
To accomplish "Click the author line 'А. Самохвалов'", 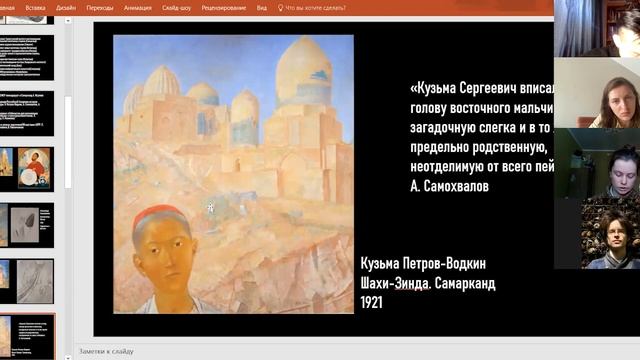I will 449,186.
